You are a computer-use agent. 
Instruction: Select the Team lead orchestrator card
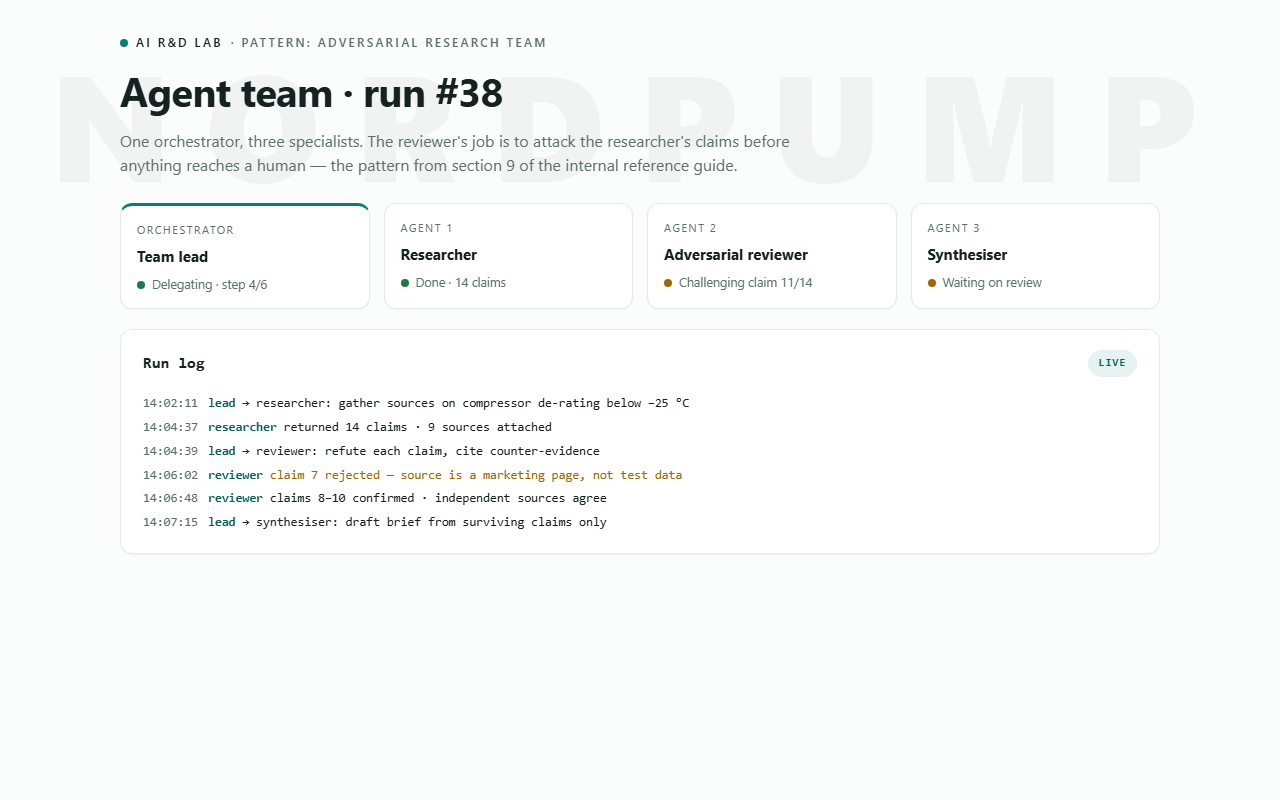tap(245, 256)
